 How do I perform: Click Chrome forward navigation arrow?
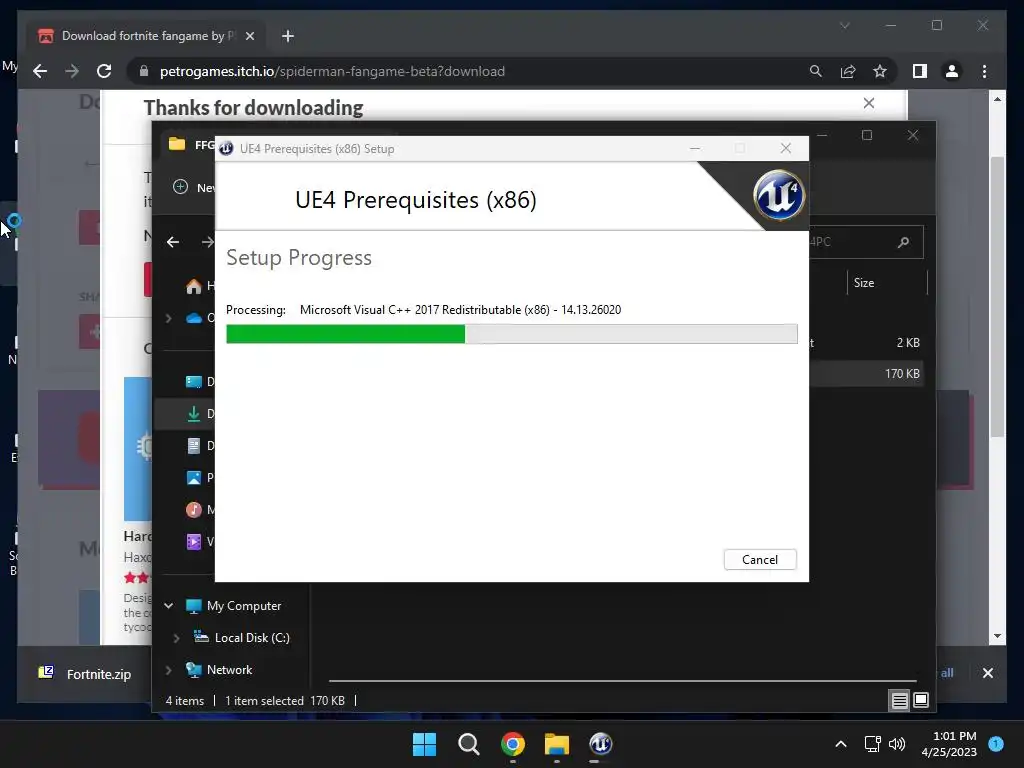[72, 71]
